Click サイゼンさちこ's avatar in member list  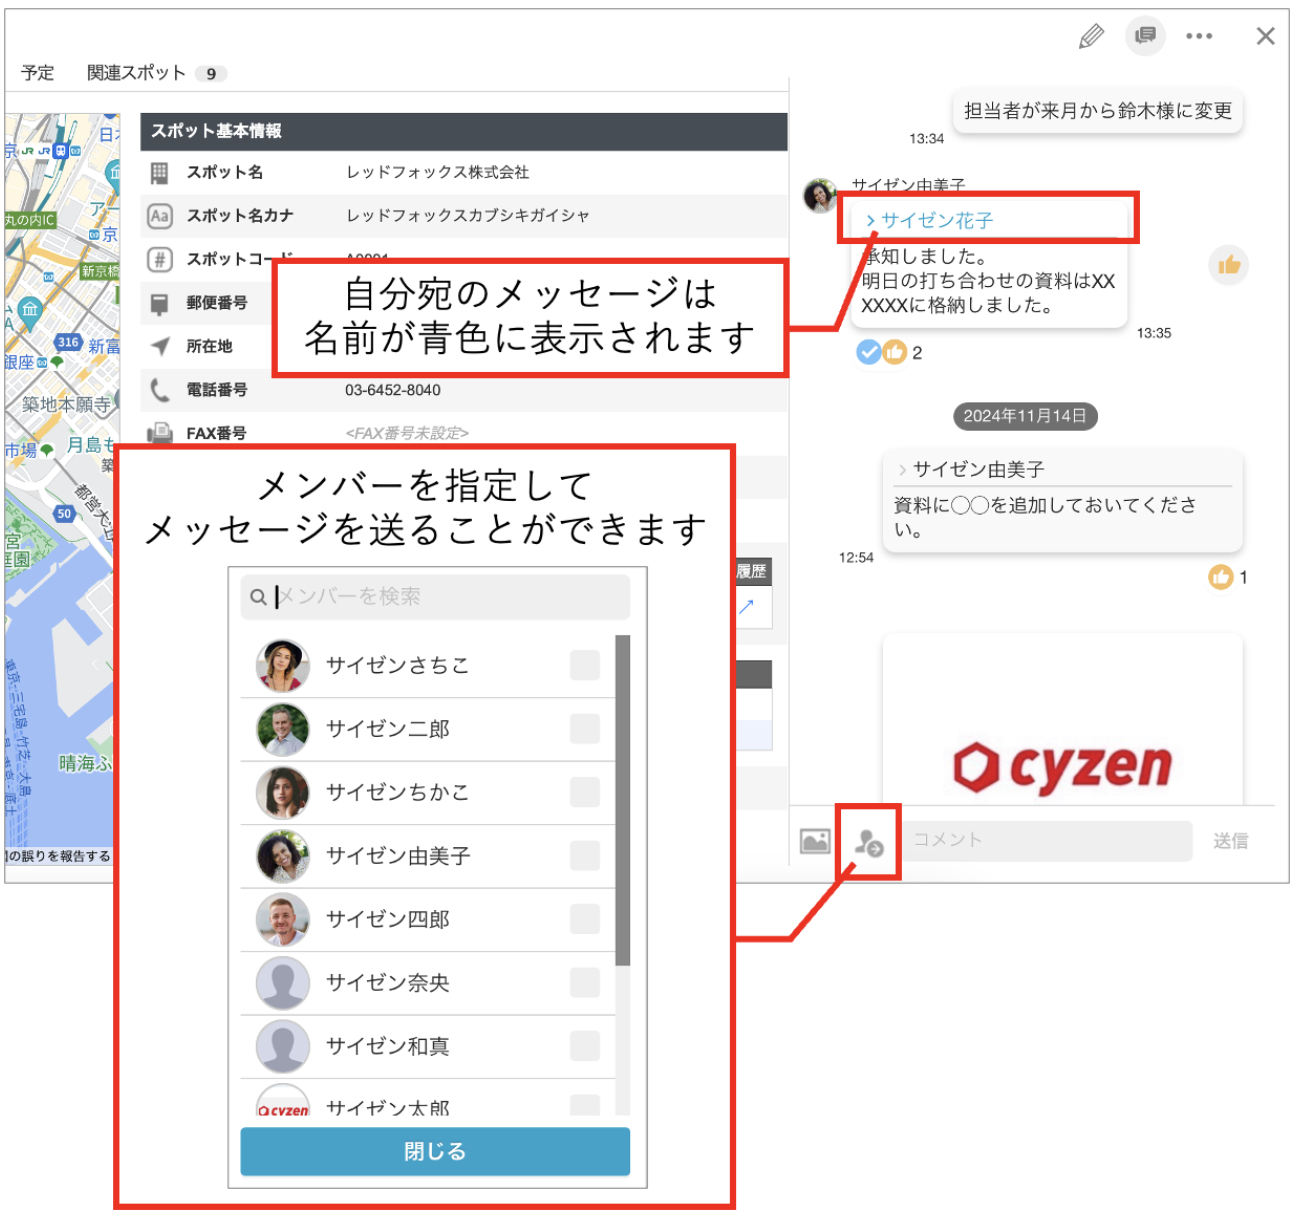coord(282,666)
